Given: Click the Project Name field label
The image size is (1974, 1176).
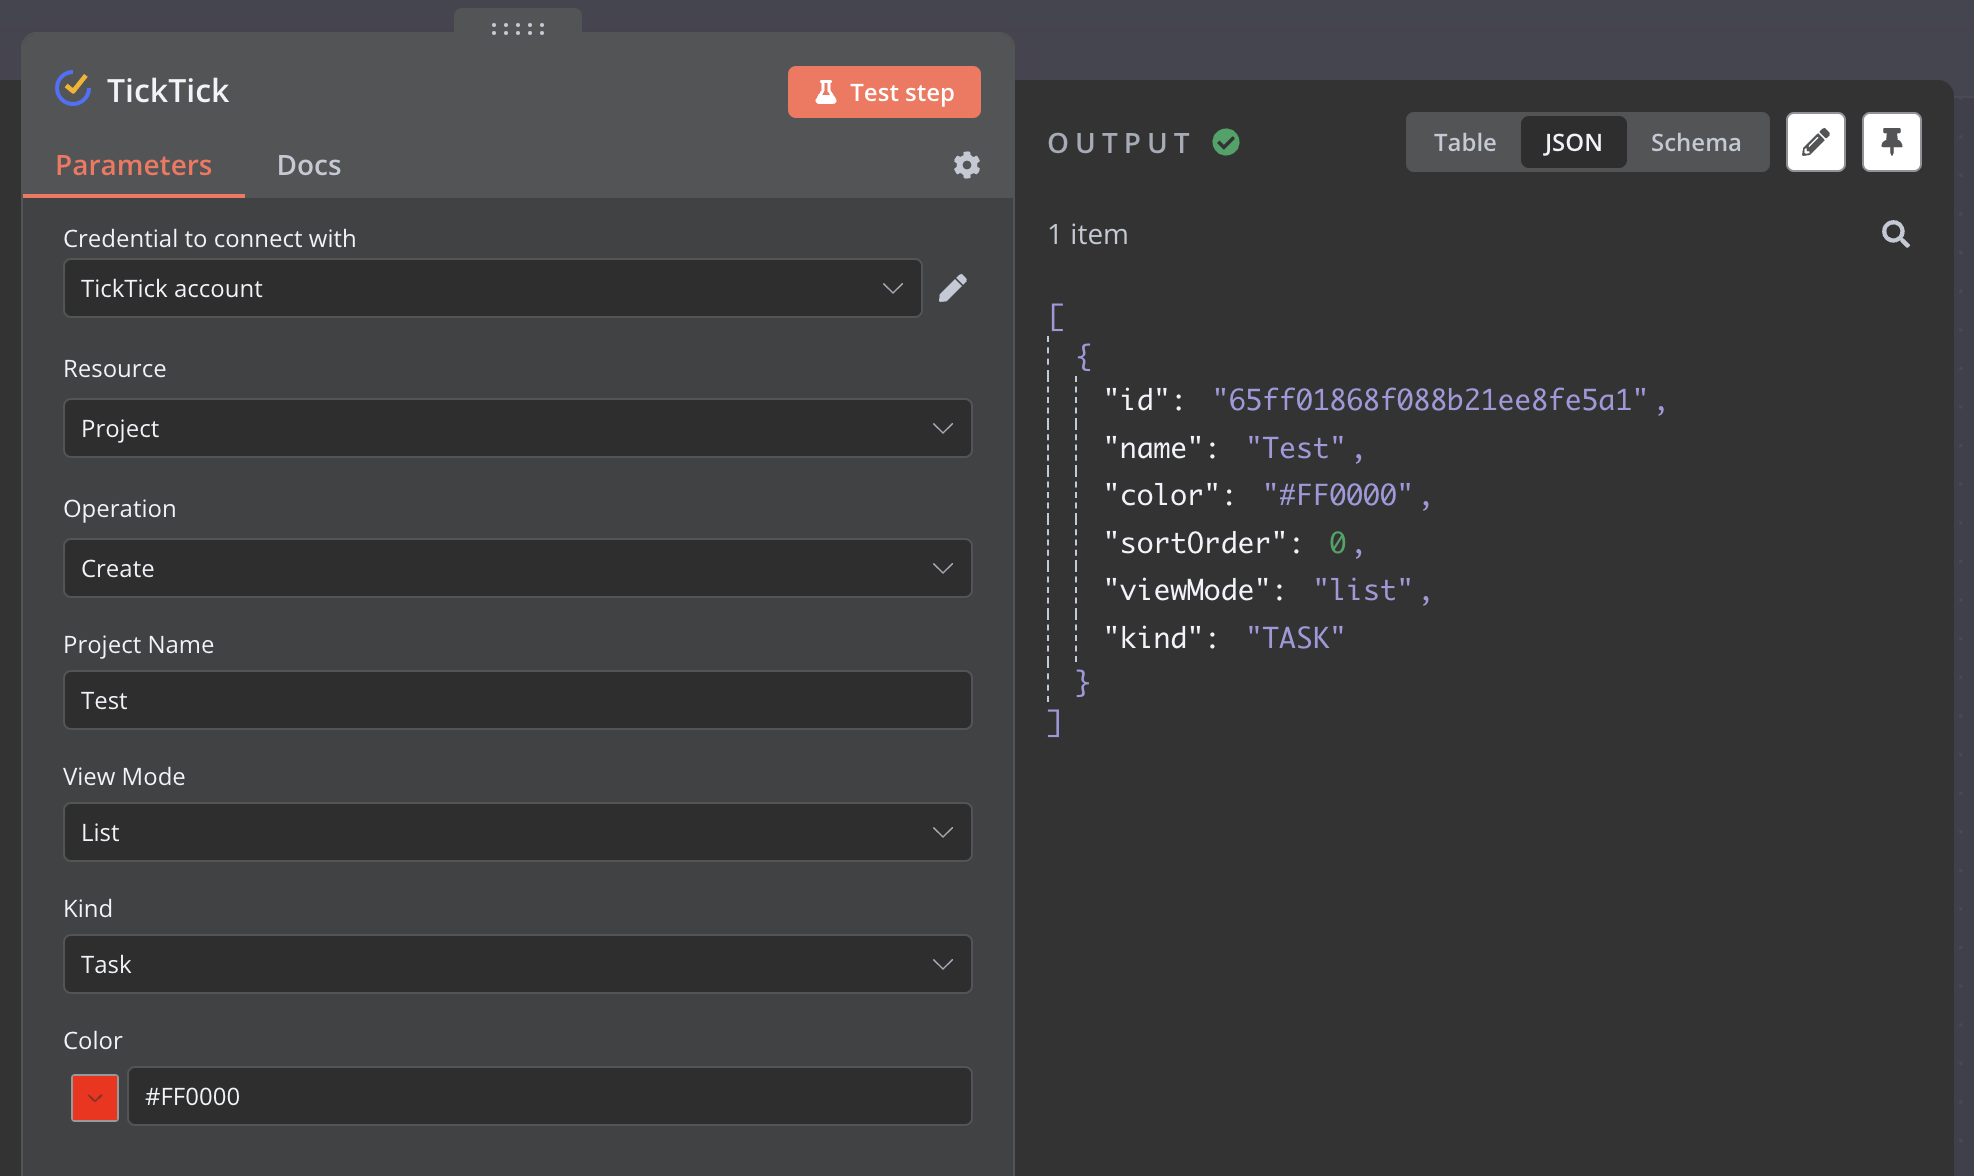Looking at the screenshot, I should (x=138, y=644).
